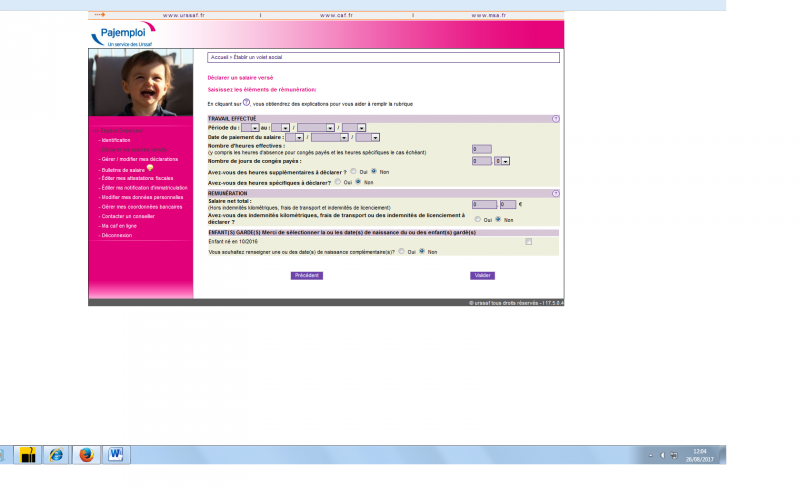Viewport: 800px width, 500px height.
Task: Click Espace Employeur heading in sidebar
Action: point(121,131)
